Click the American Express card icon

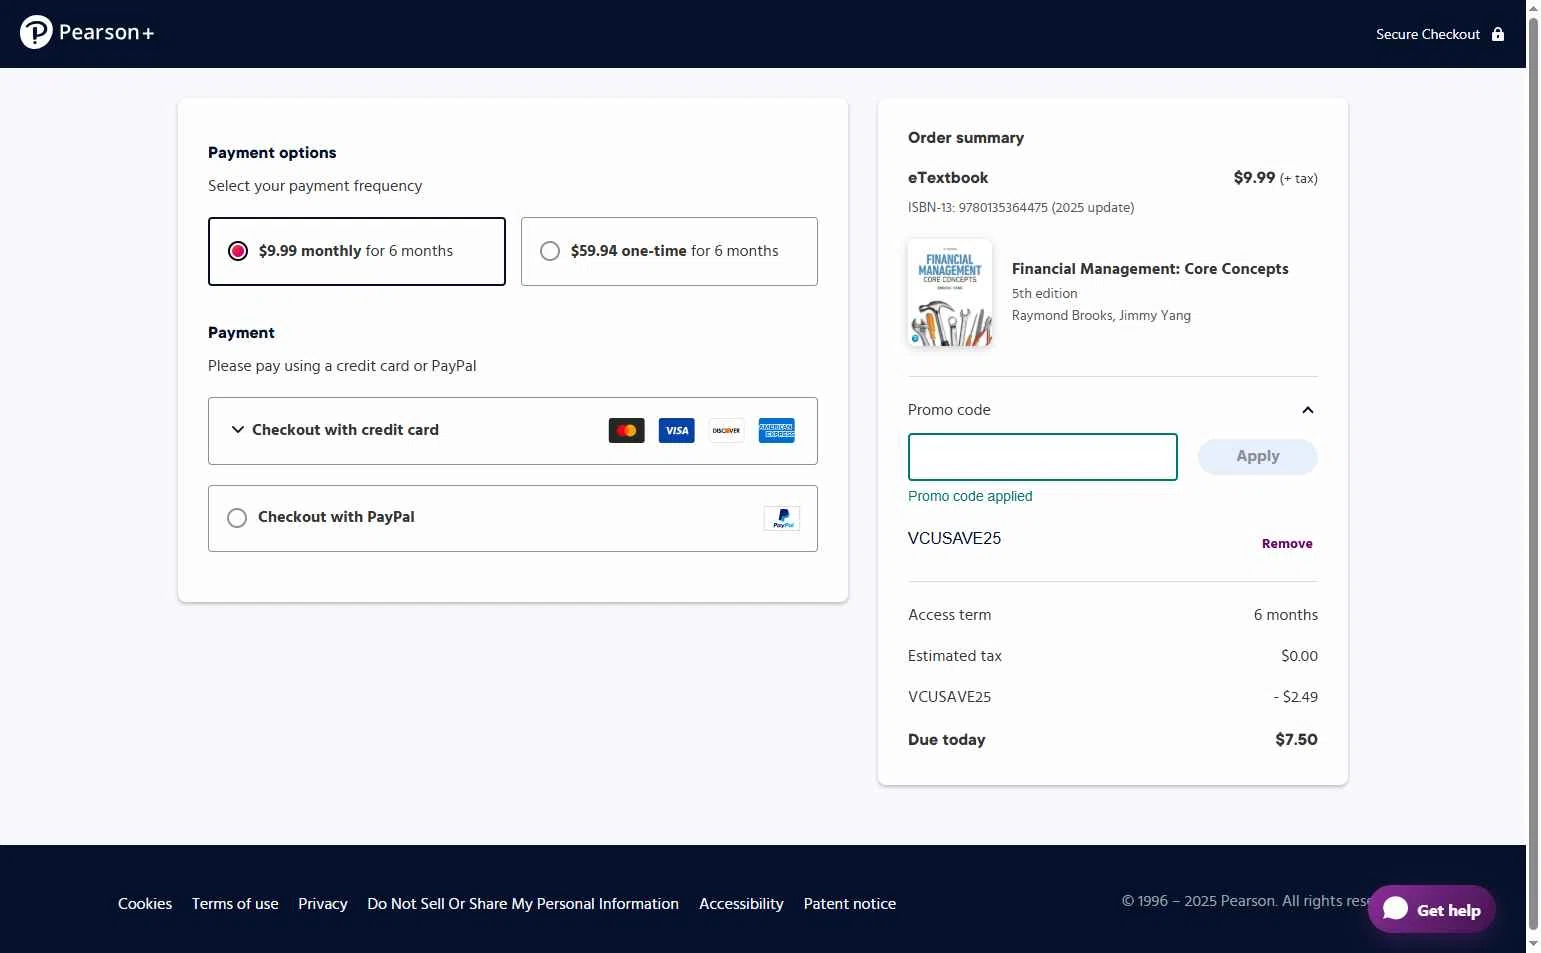[776, 431]
